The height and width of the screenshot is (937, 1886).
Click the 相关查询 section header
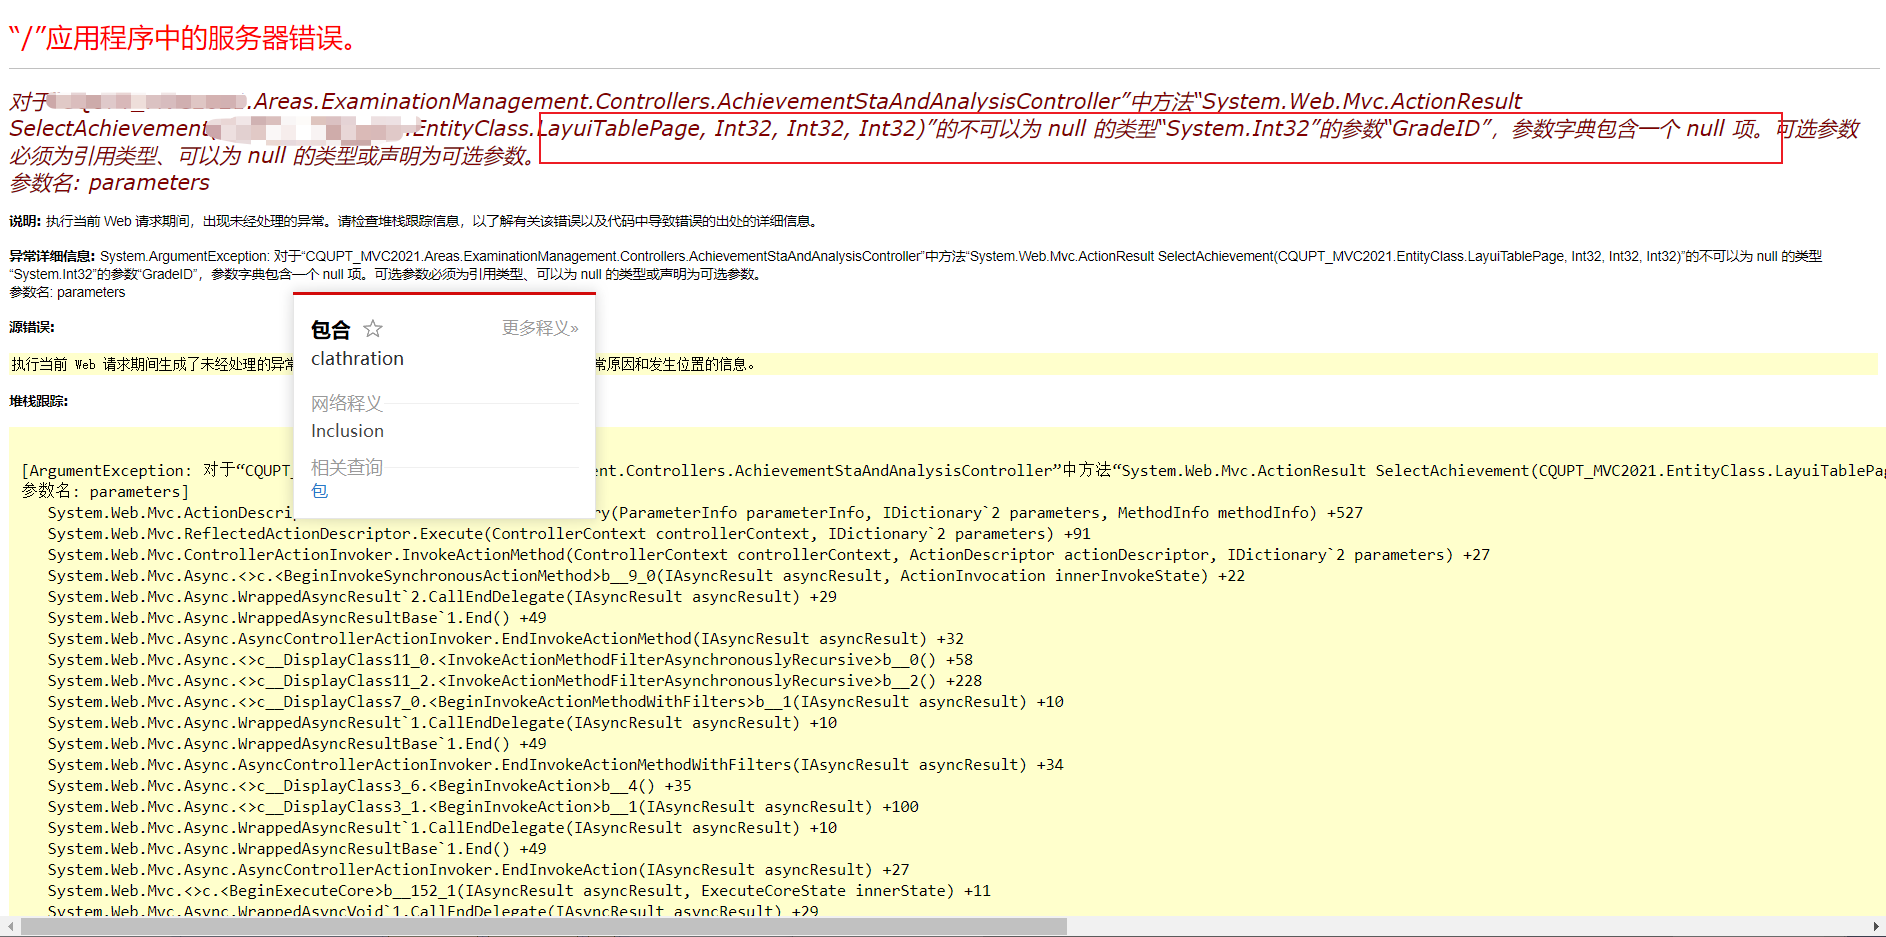point(346,467)
